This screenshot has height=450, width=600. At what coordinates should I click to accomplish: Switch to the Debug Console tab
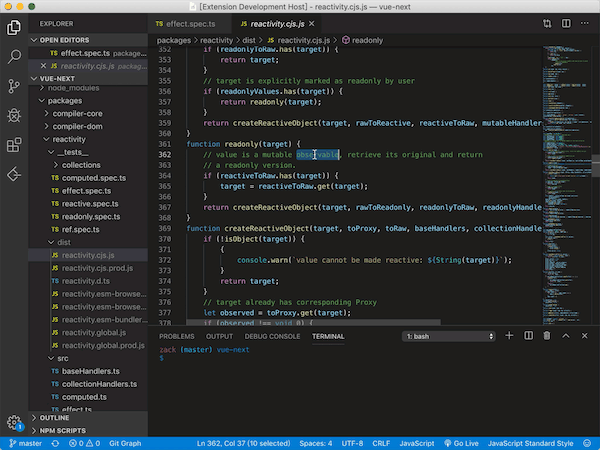(x=272, y=336)
